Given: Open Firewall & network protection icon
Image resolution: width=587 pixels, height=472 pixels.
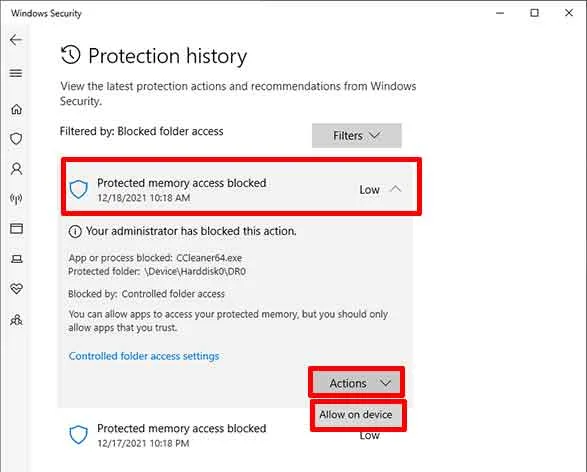Looking at the screenshot, I should 16,199.
